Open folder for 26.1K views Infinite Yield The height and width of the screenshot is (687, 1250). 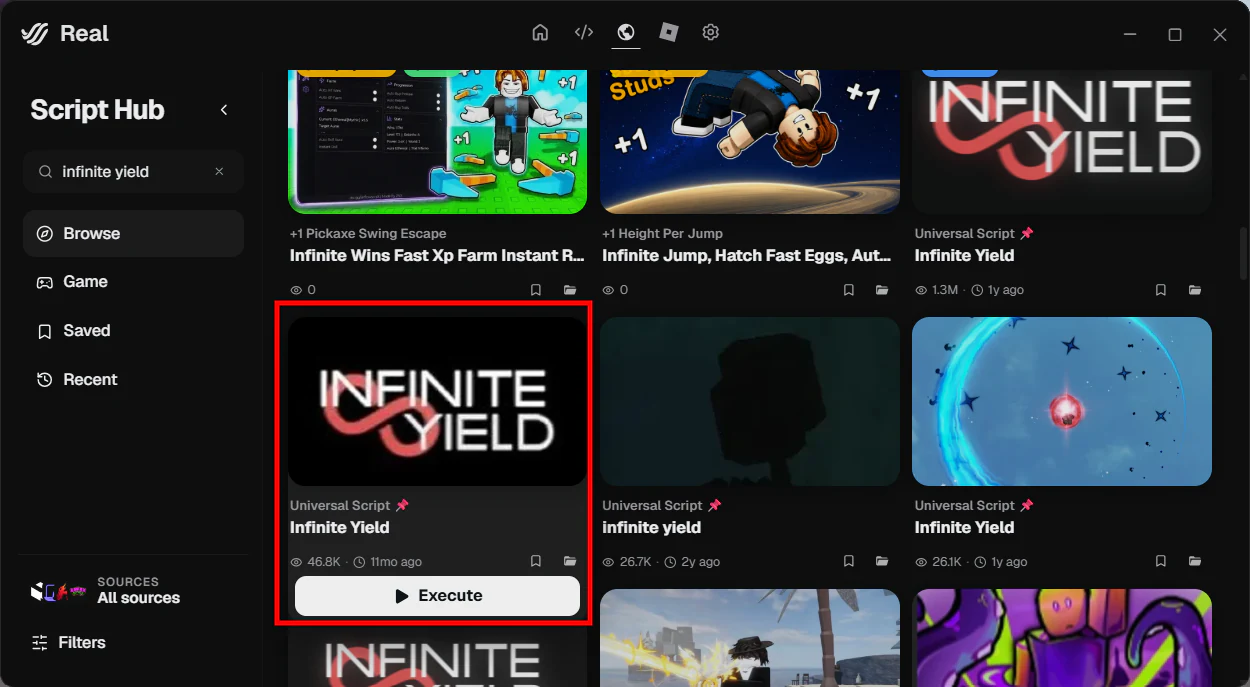1195,562
